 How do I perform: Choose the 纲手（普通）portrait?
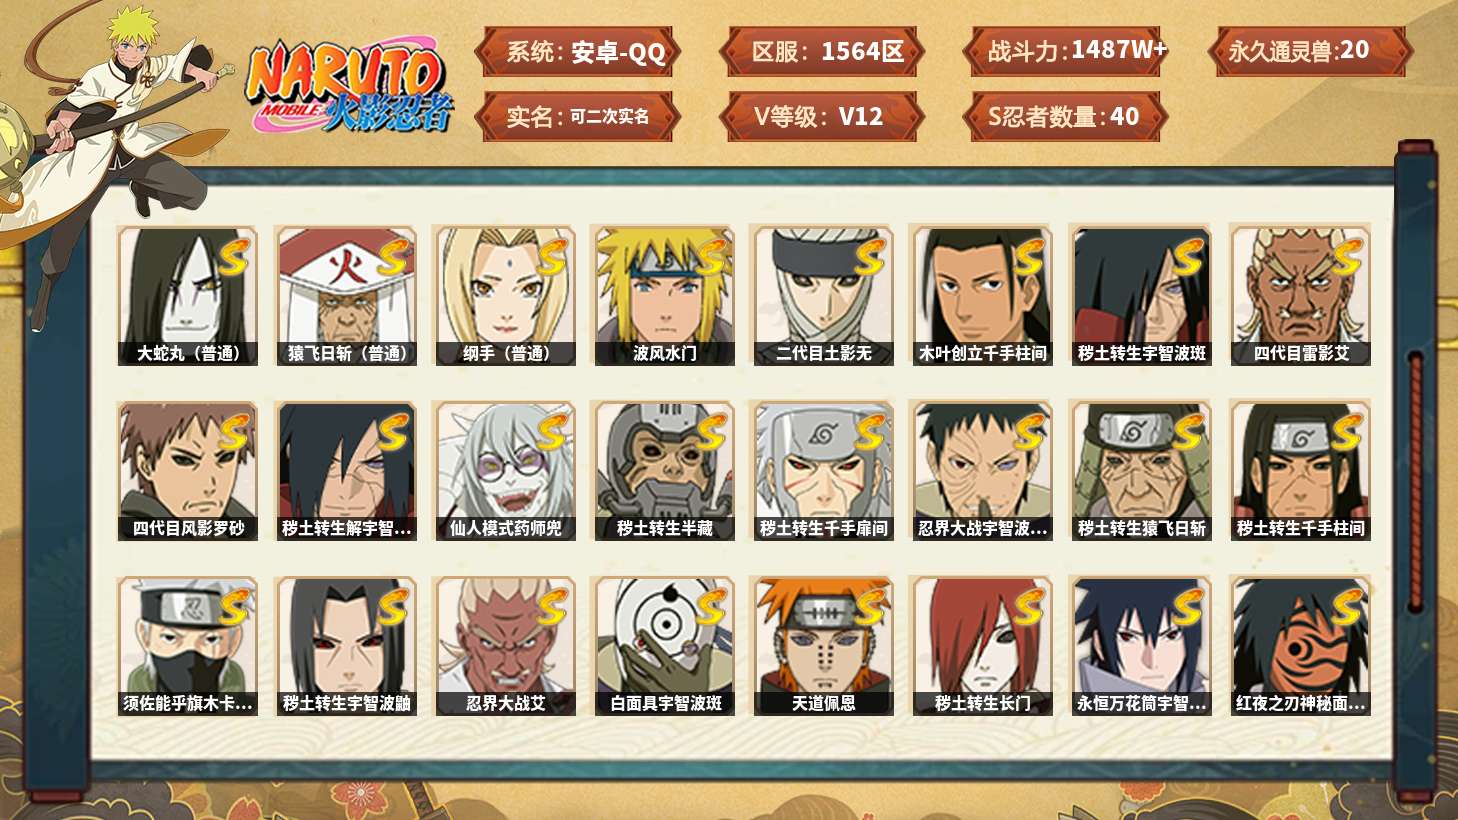(x=505, y=295)
